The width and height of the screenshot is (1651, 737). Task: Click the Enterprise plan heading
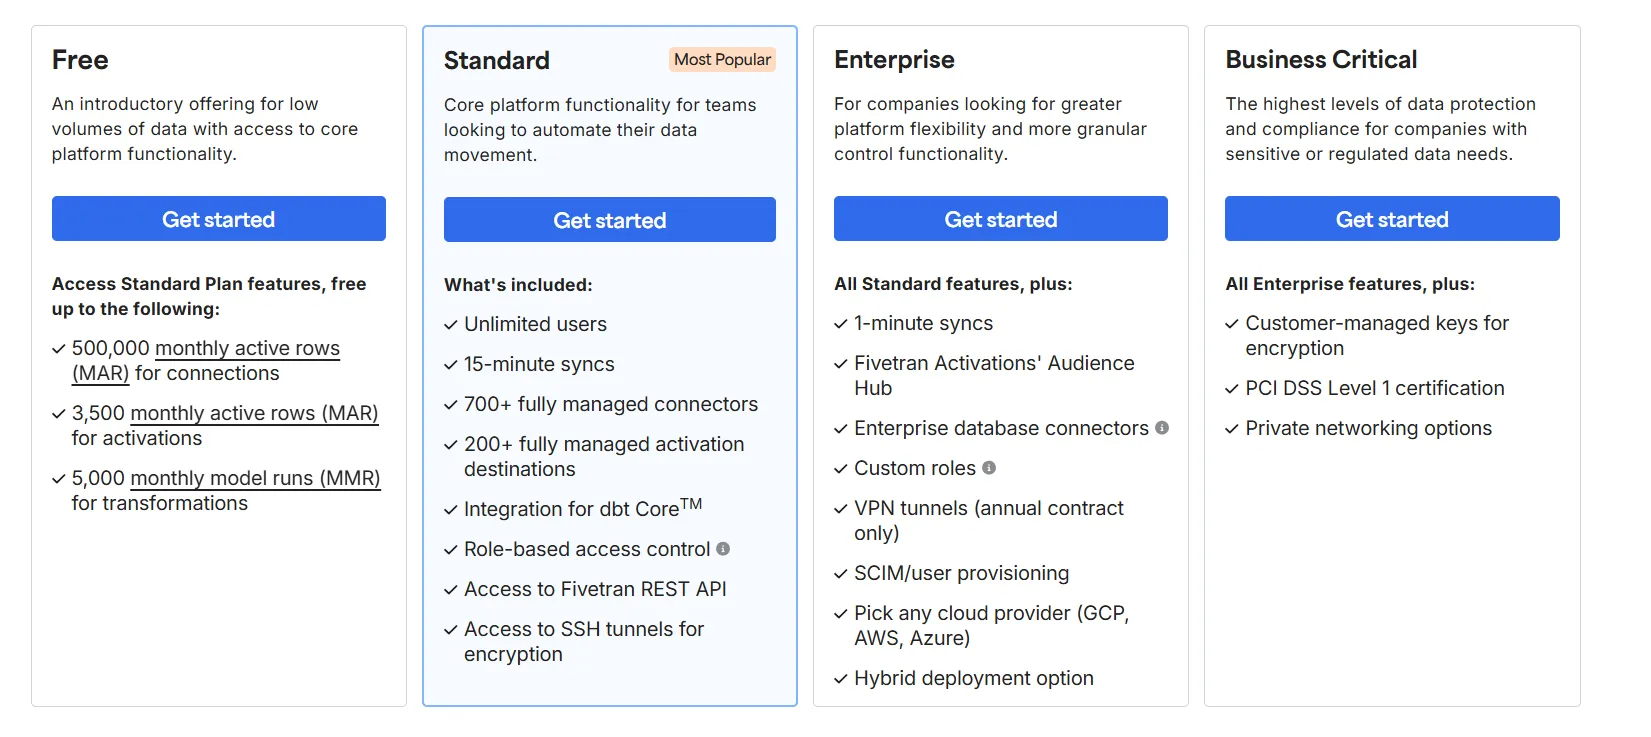(x=894, y=60)
